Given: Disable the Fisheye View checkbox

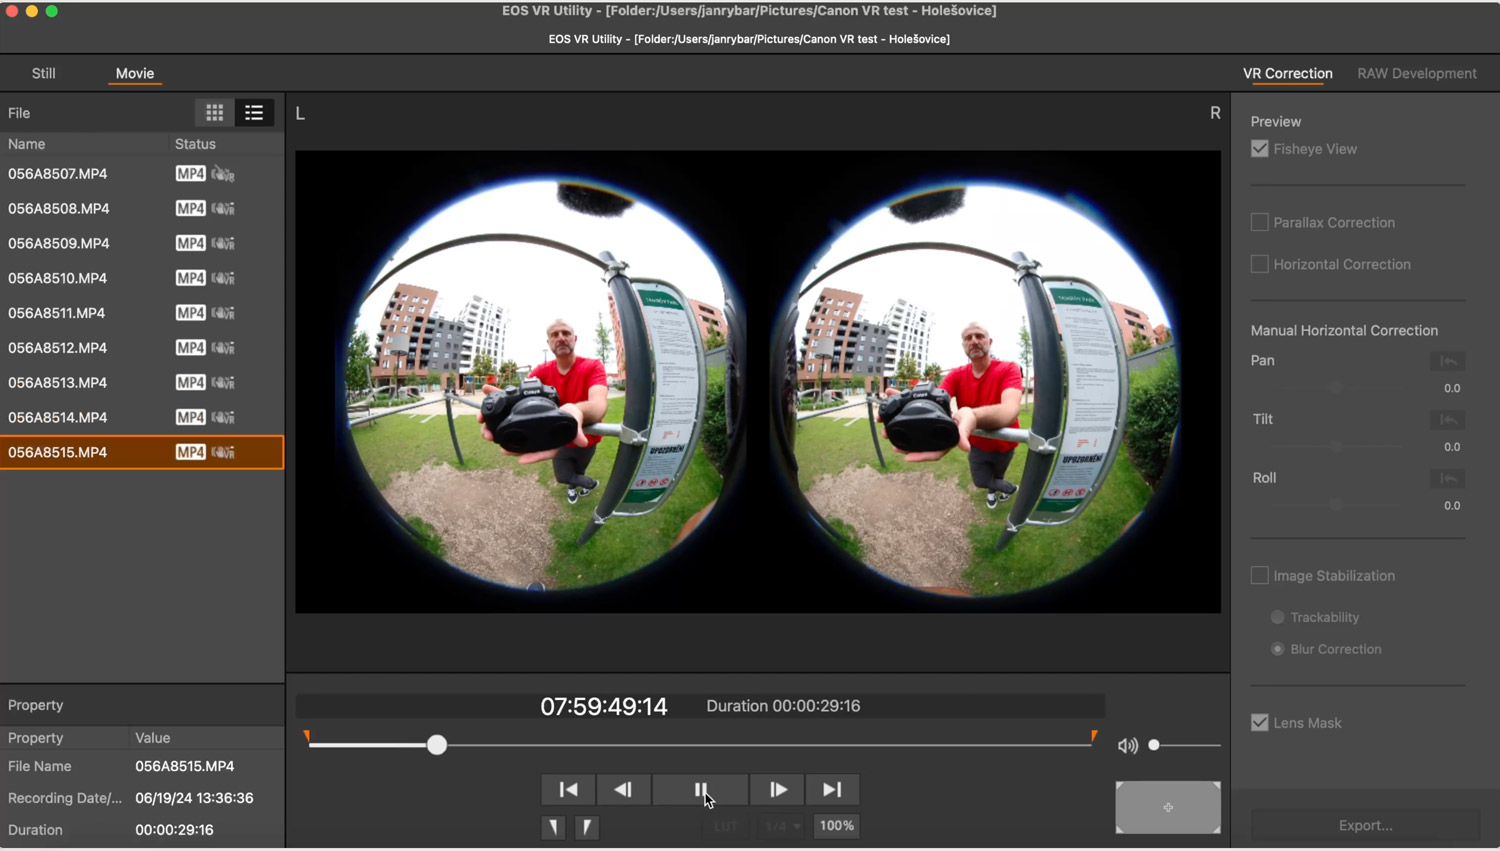Looking at the screenshot, I should [1260, 149].
